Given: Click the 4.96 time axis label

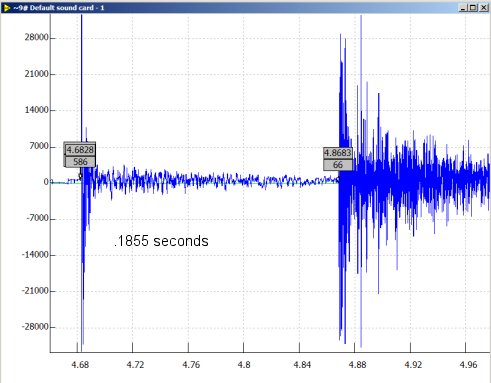Looking at the screenshot, I should click(468, 365).
